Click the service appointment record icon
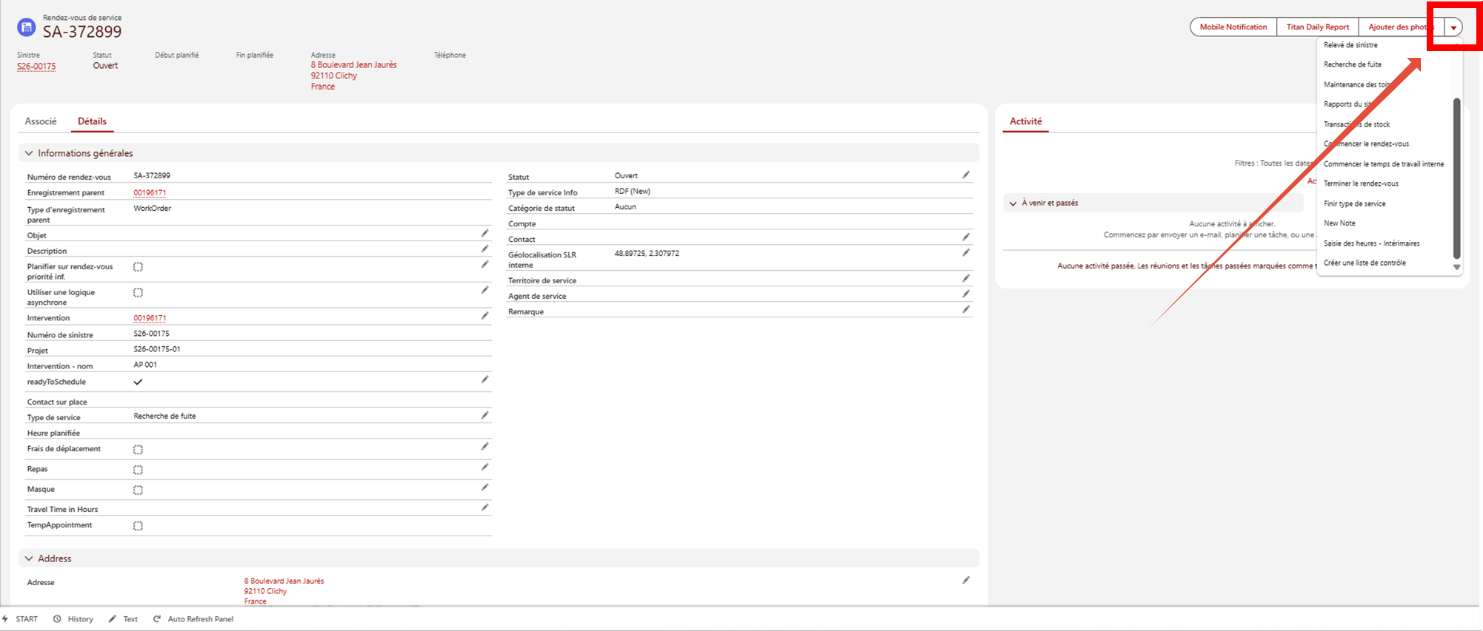The height and width of the screenshot is (631, 1483). click(x=26, y=27)
